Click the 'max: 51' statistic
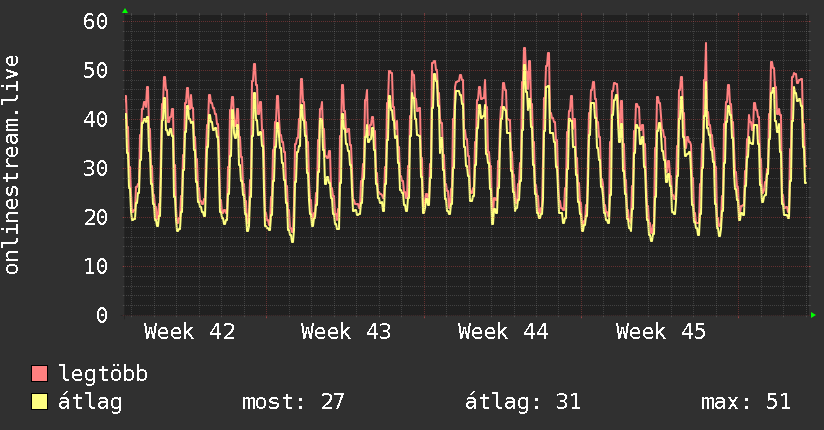Viewport: 824px width, 430px height. (746, 402)
